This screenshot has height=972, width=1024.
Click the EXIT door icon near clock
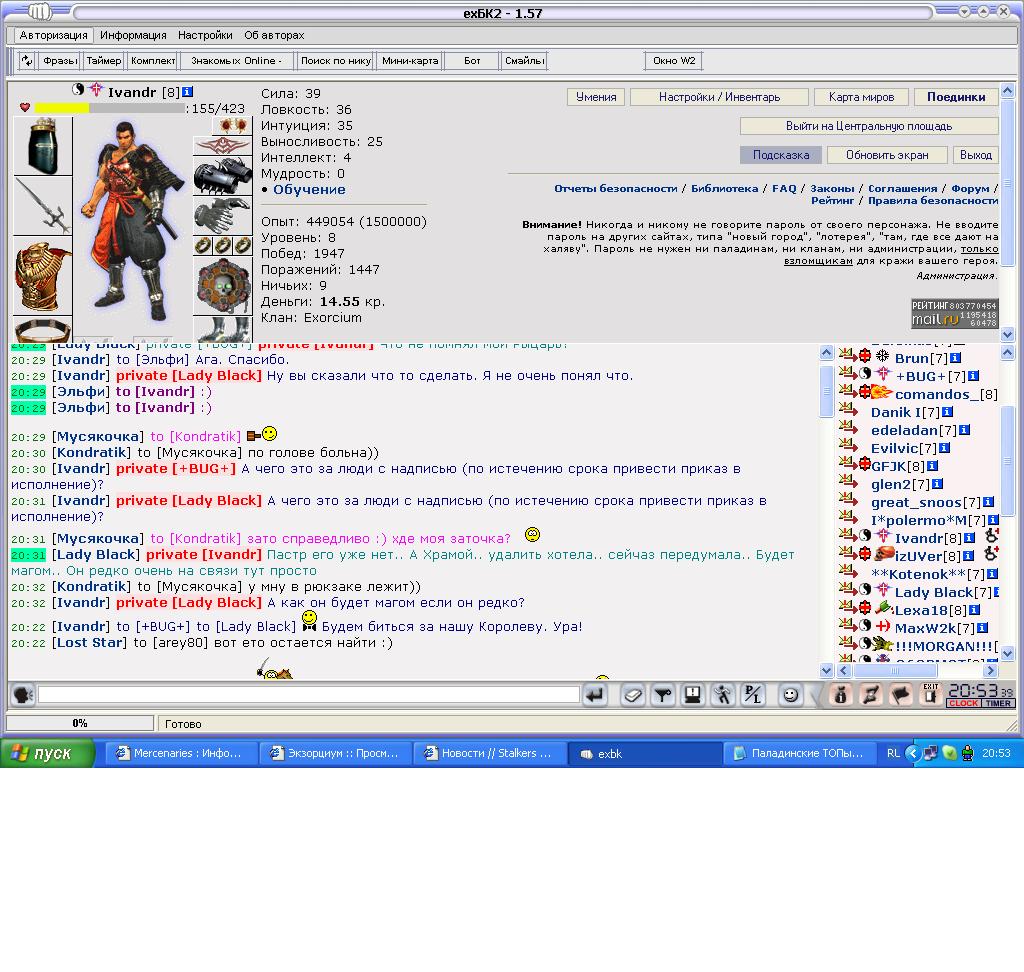(x=931, y=695)
